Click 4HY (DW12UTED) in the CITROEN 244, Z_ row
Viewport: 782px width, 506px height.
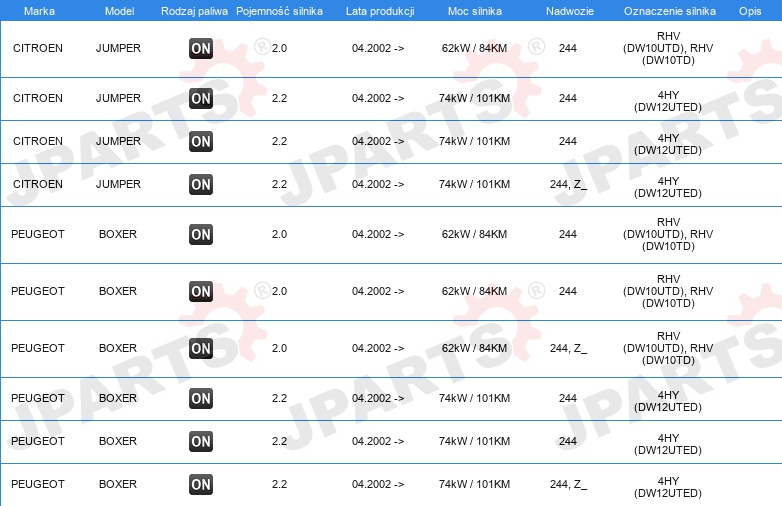coord(668,187)
